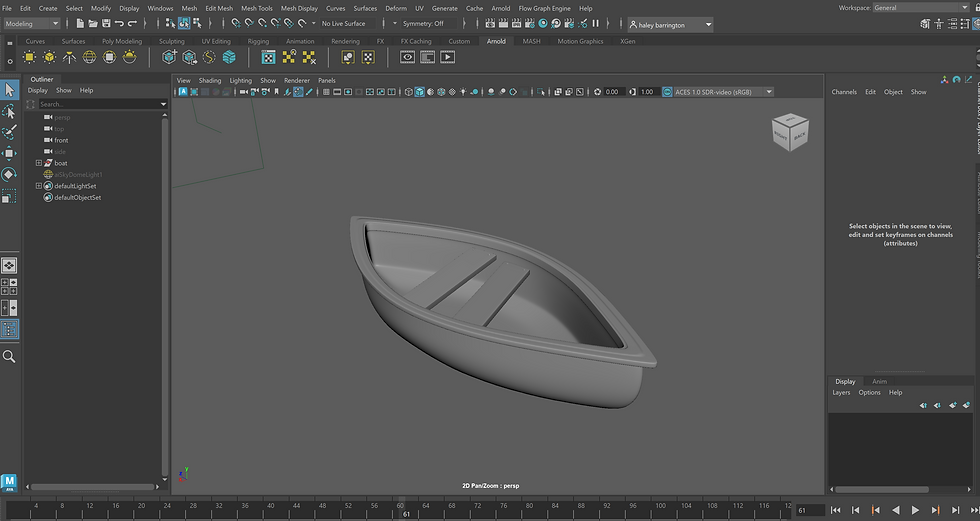The width and height of the screenshot is (980, 521).
Task: Toggle Outliner layout button in left sidebar
Action: click(9, 329)
